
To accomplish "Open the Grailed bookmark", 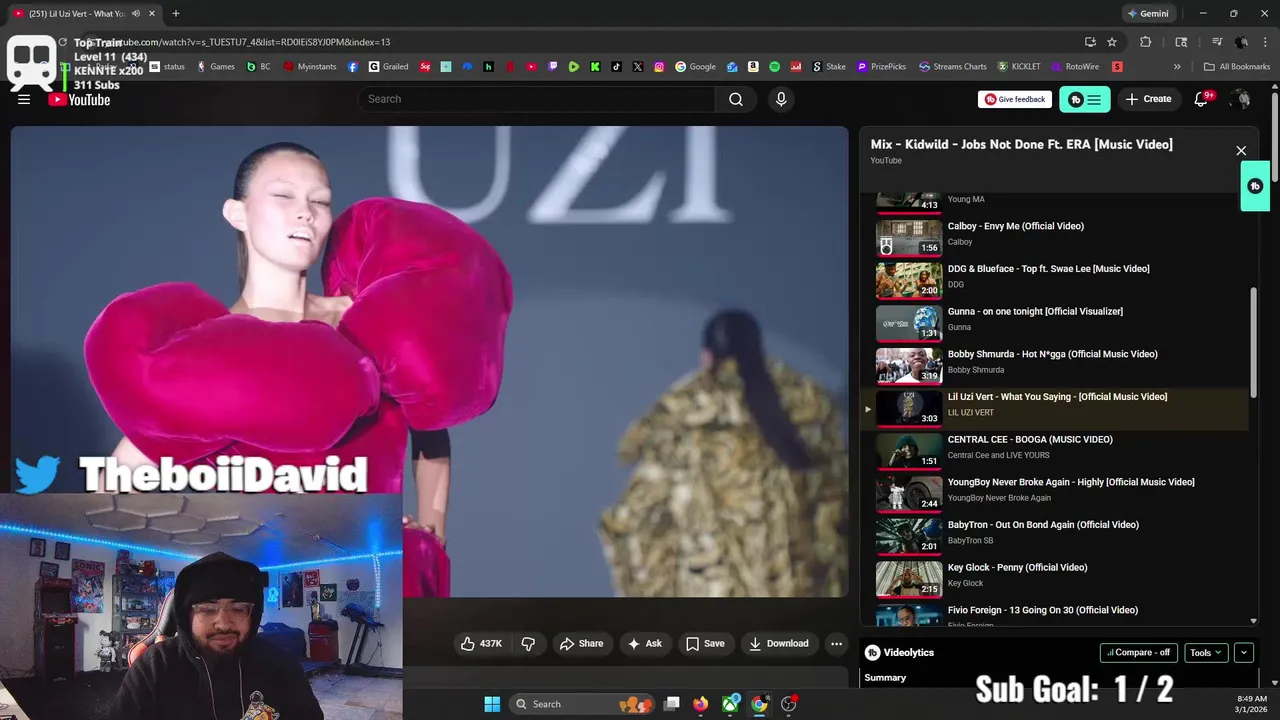I will (x=389, y=67).
